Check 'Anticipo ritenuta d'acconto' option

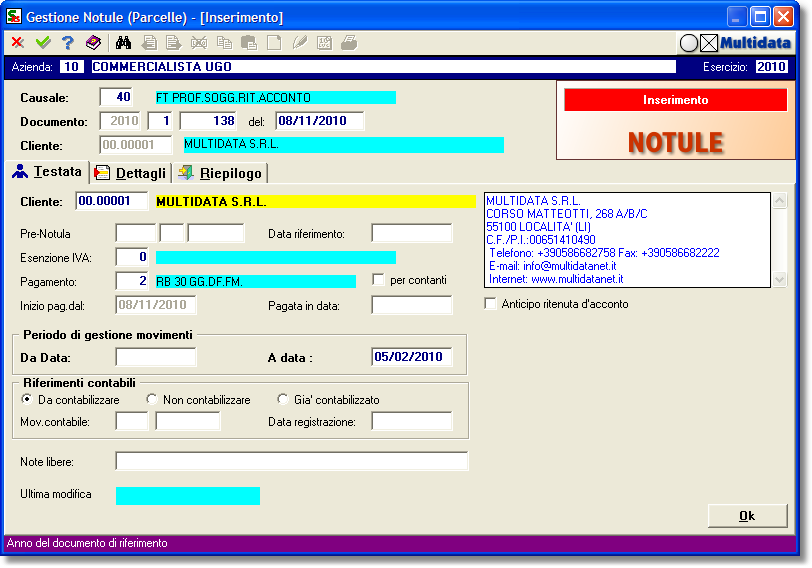click(490, 303)
